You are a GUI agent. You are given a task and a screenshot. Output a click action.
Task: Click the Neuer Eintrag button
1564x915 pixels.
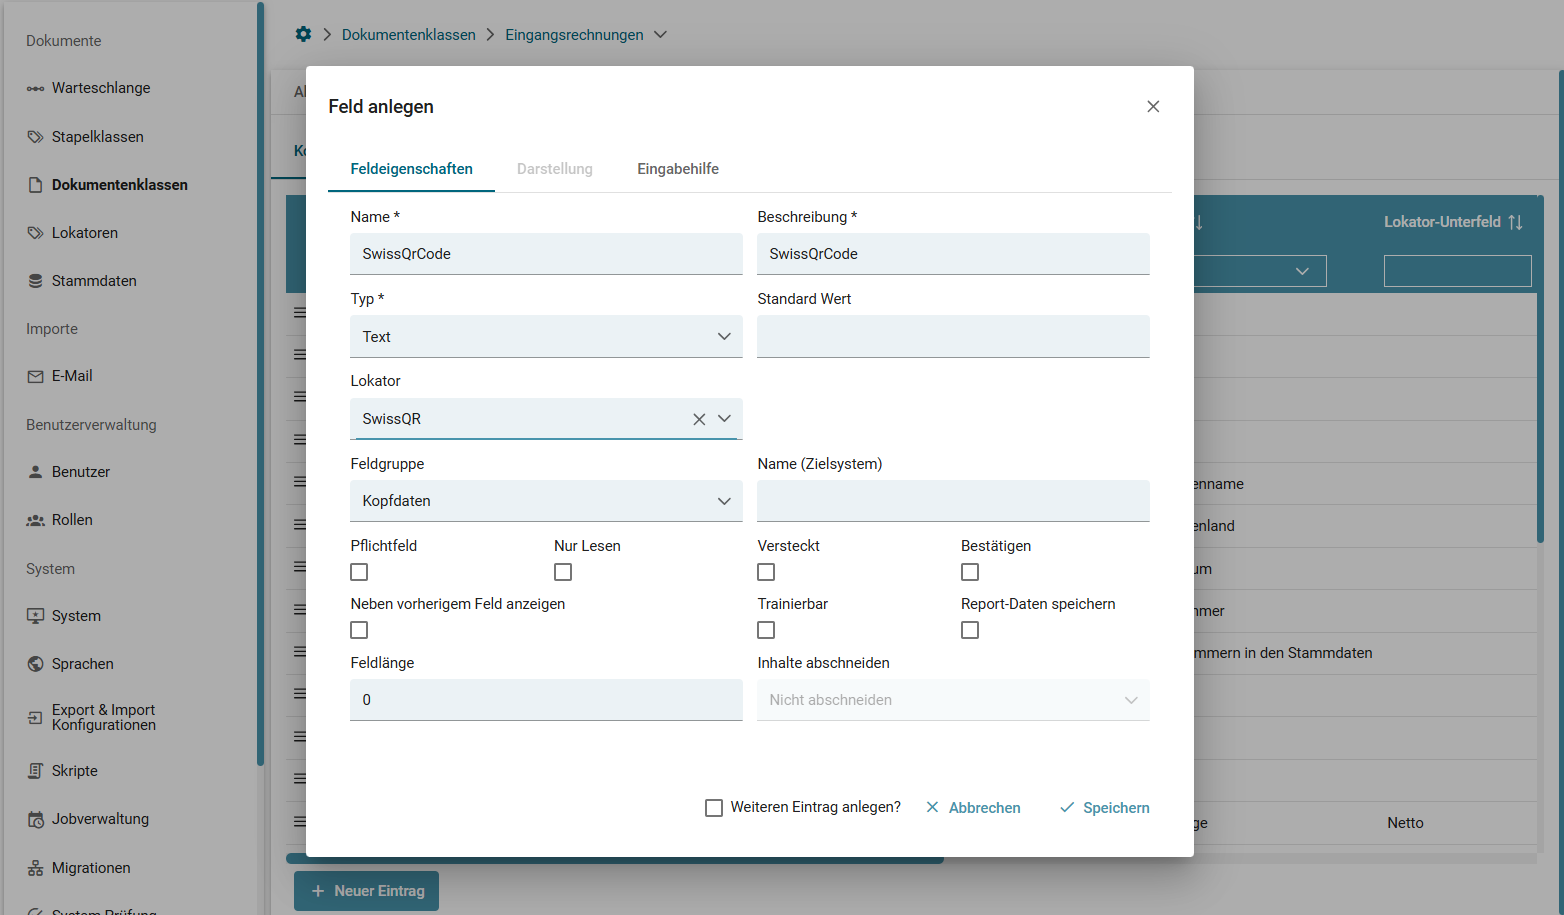coord(366,891)
